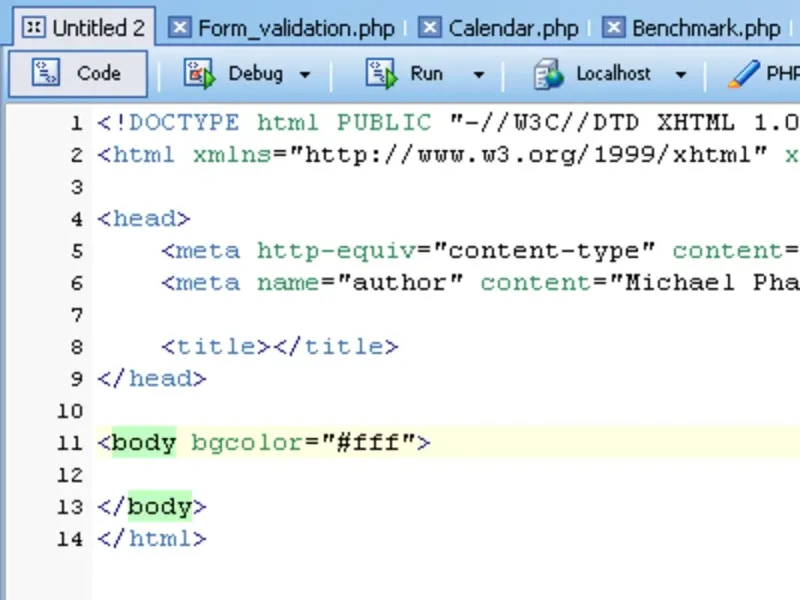This screenshot has width=800, height=600.
Task: Click the "#fff" value on line 11
Action: (x=368, y=443)
